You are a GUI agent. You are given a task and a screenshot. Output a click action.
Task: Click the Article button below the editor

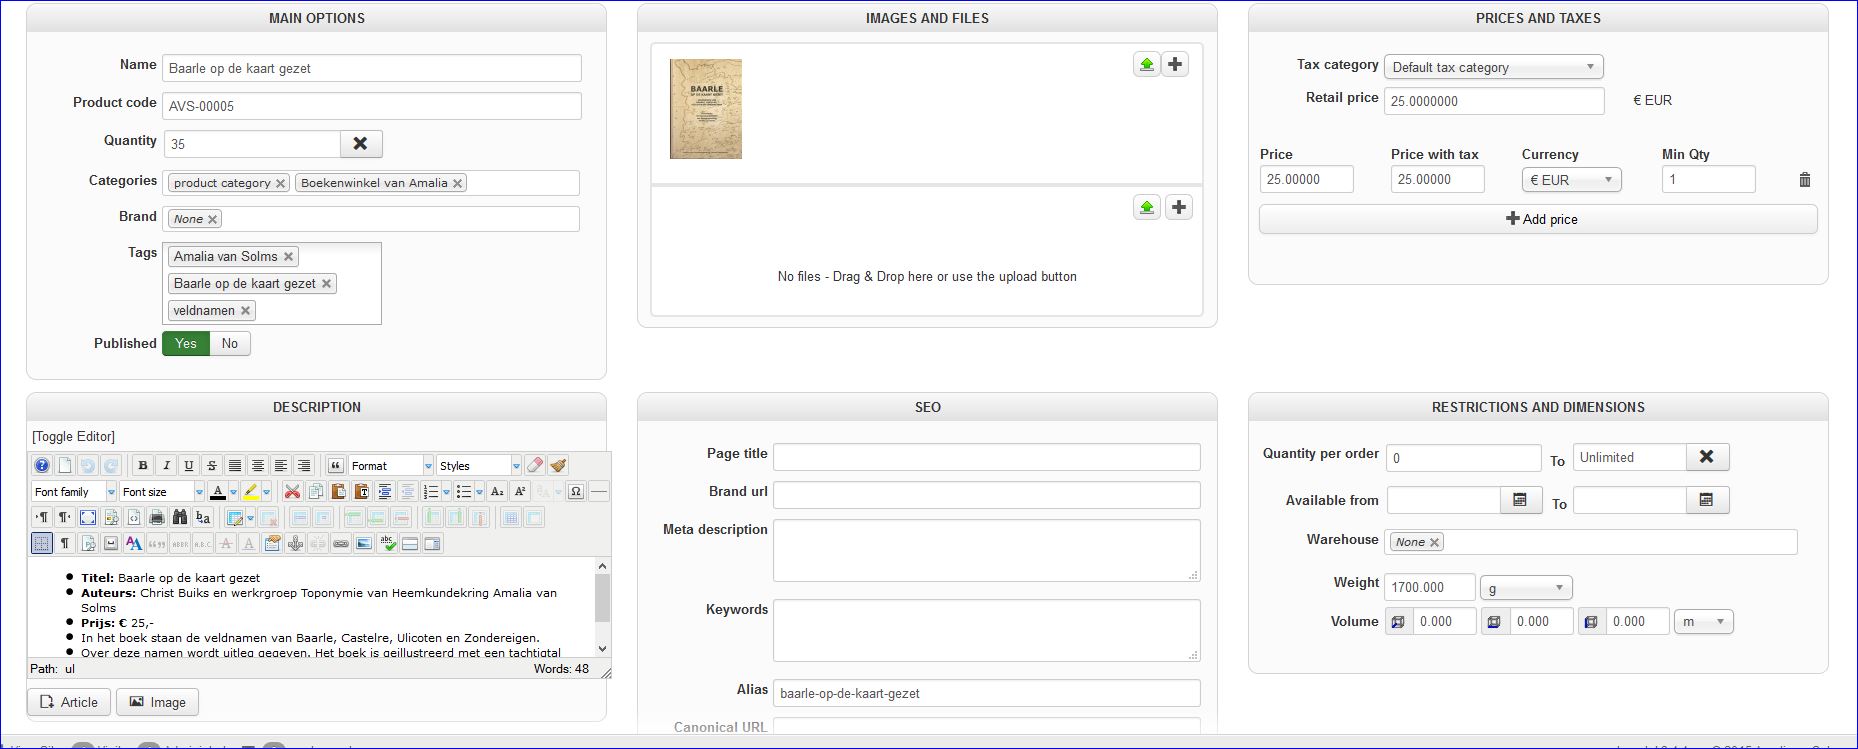69,702
